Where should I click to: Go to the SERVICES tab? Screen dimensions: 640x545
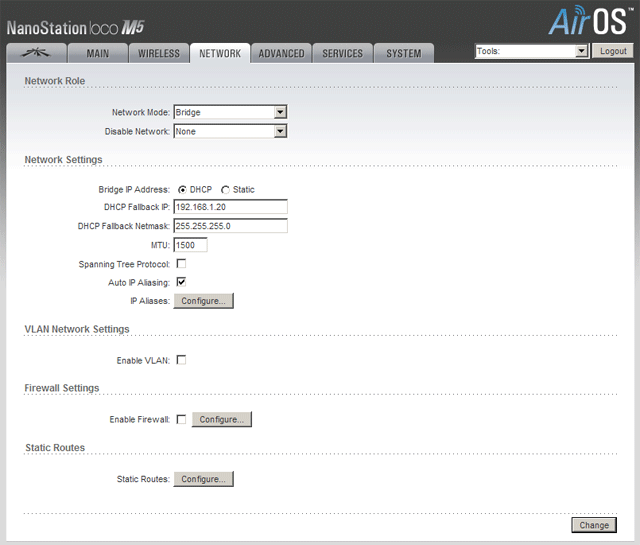(x=342, y=53)
